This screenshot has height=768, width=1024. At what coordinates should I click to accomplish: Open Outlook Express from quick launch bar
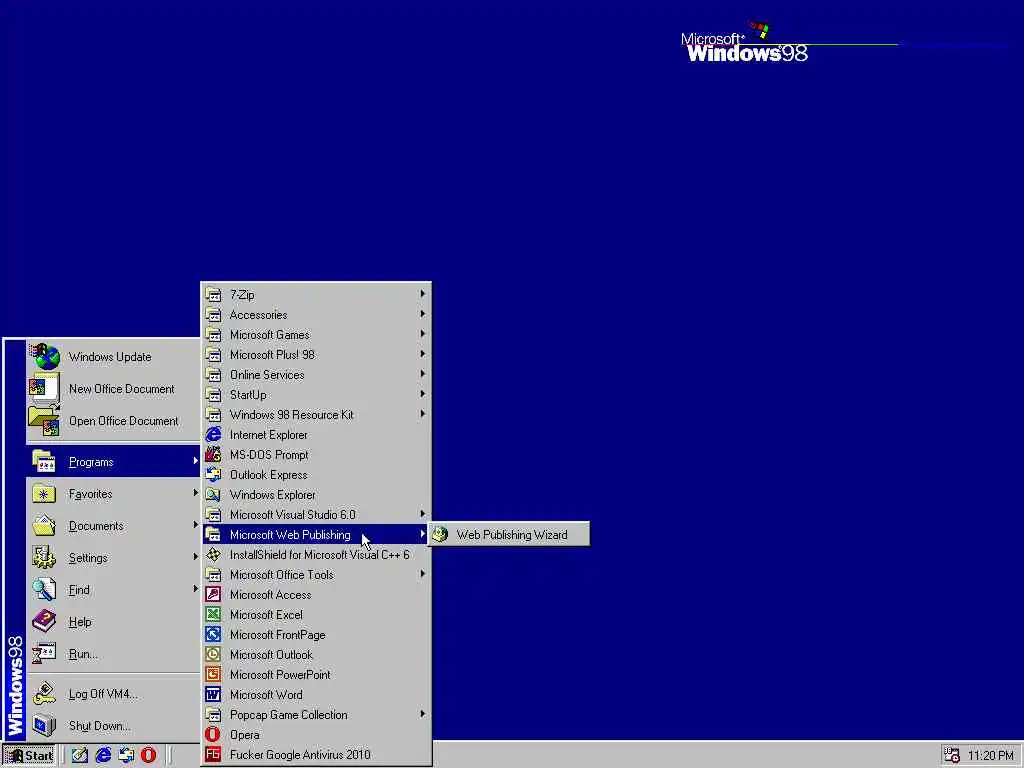[126, 756]
